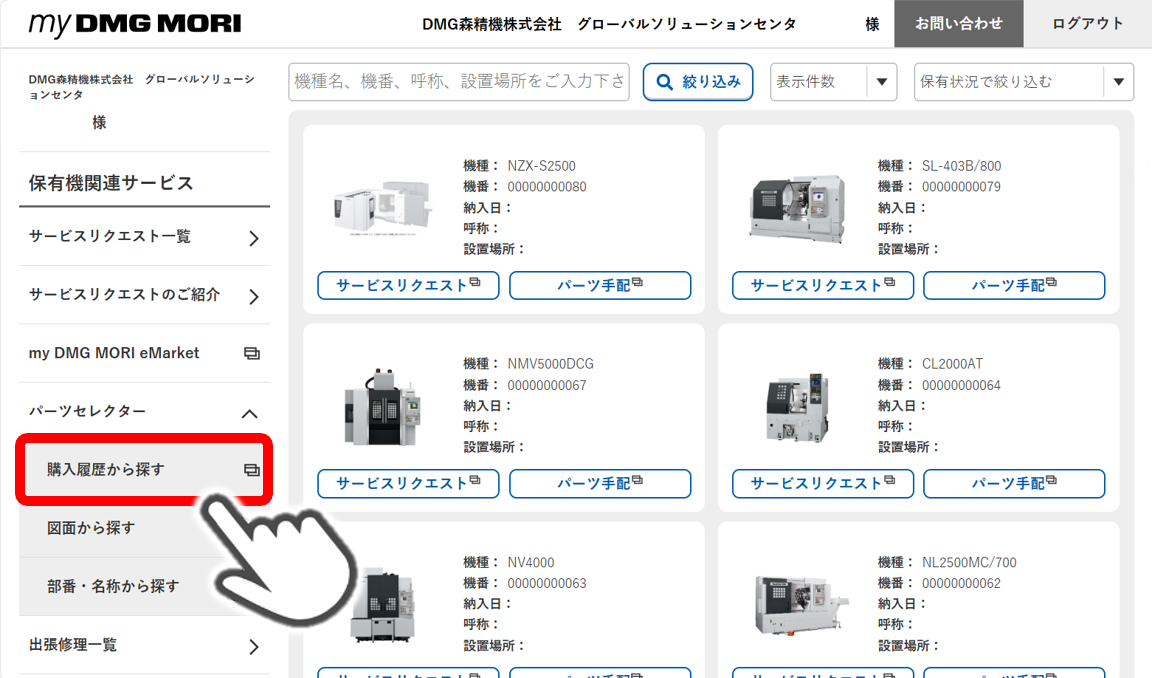Open the 保有状況で絞り込む filter dropdown

coord(1117,81)
